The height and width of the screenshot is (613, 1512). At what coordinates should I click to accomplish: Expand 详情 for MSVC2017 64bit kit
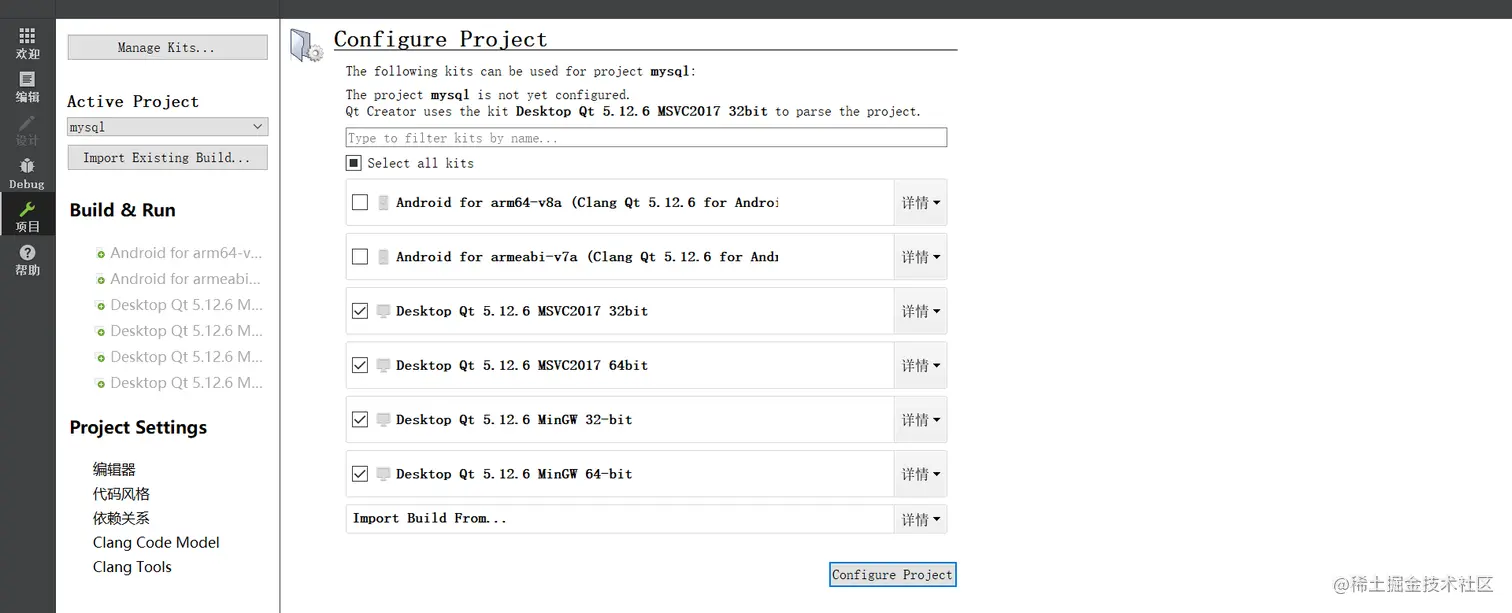coord(920,365)
